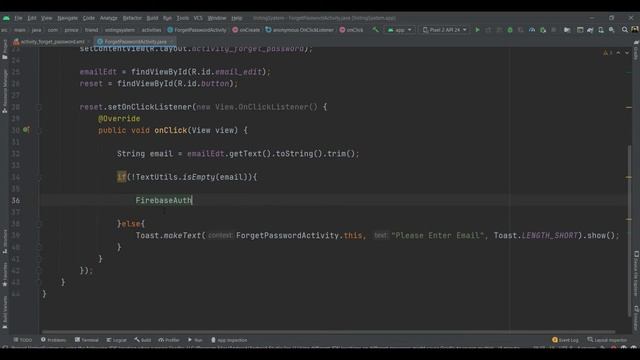Viewport: 640px width, 360px height.
Task: Open the Layout Inspector panel
Action: pyautogui.click(x=607, y=340)
